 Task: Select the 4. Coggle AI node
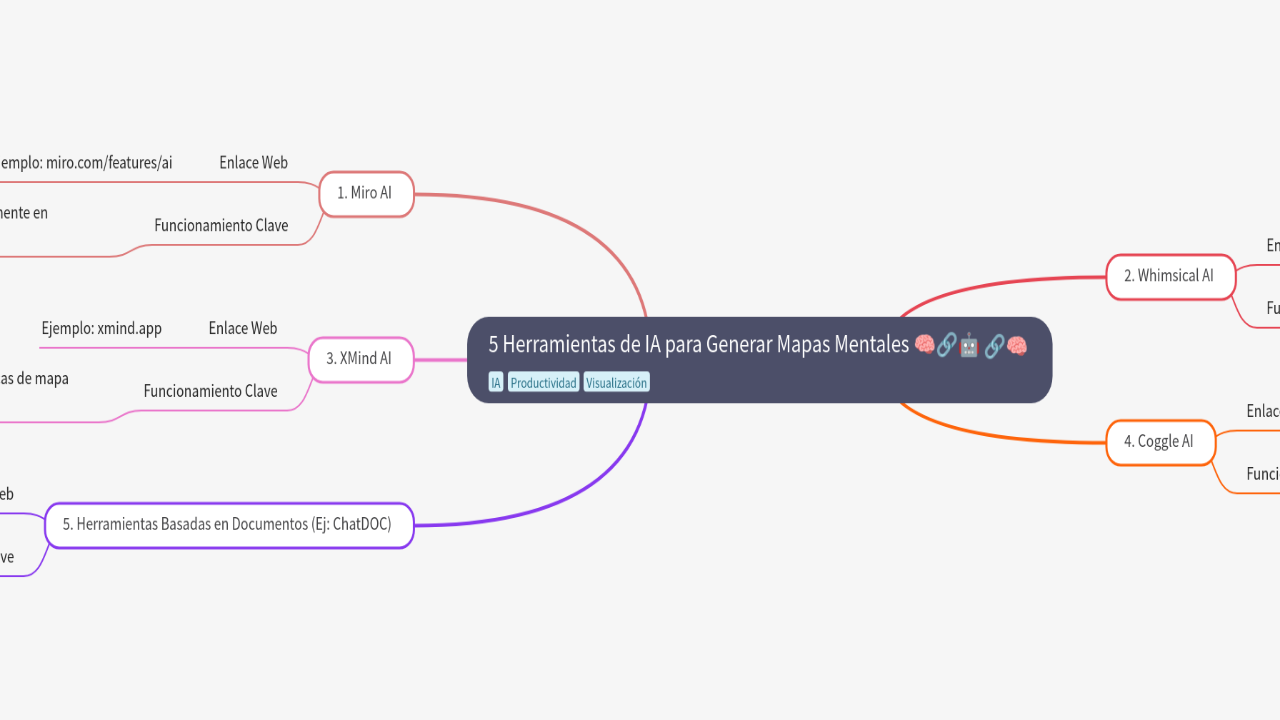click(1160, 441)
